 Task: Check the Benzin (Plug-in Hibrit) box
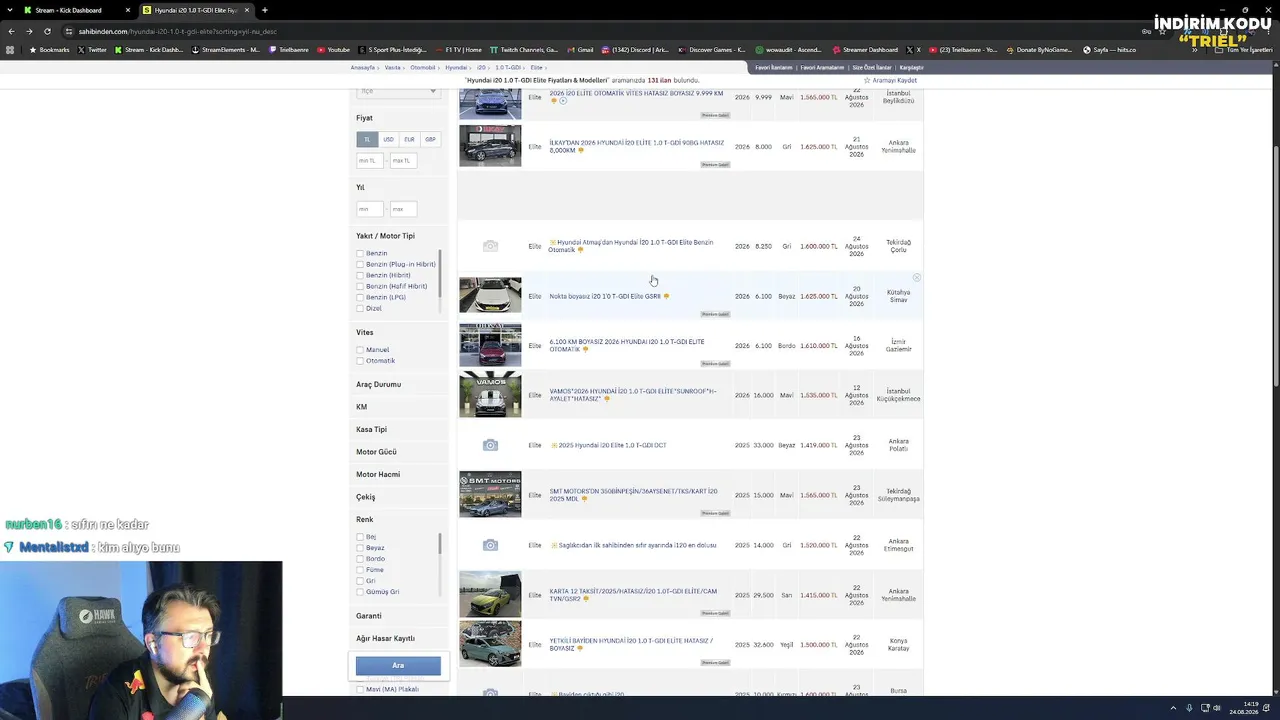click(x=360, y=265)
